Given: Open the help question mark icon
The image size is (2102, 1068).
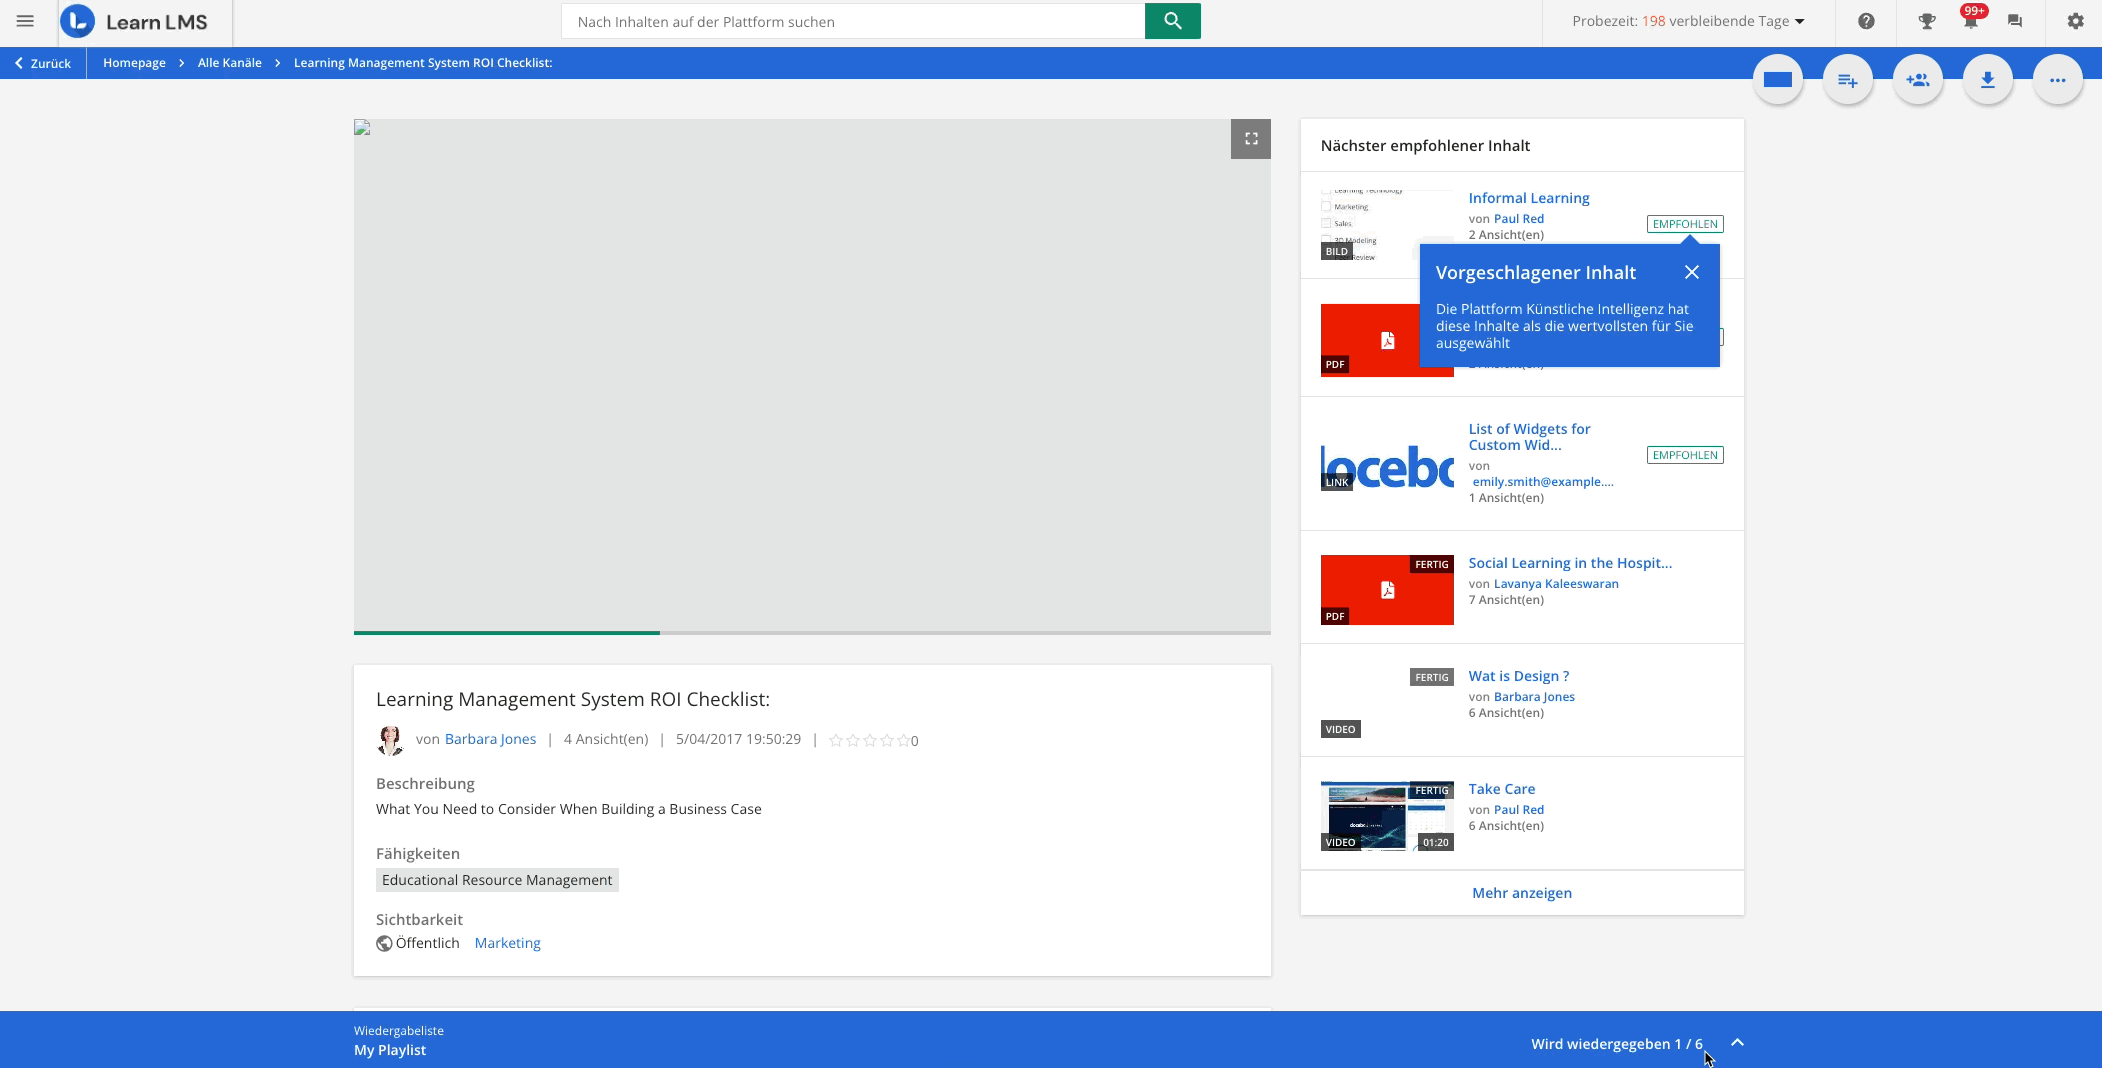Looking at the screenshot, I should [1866, 21].
